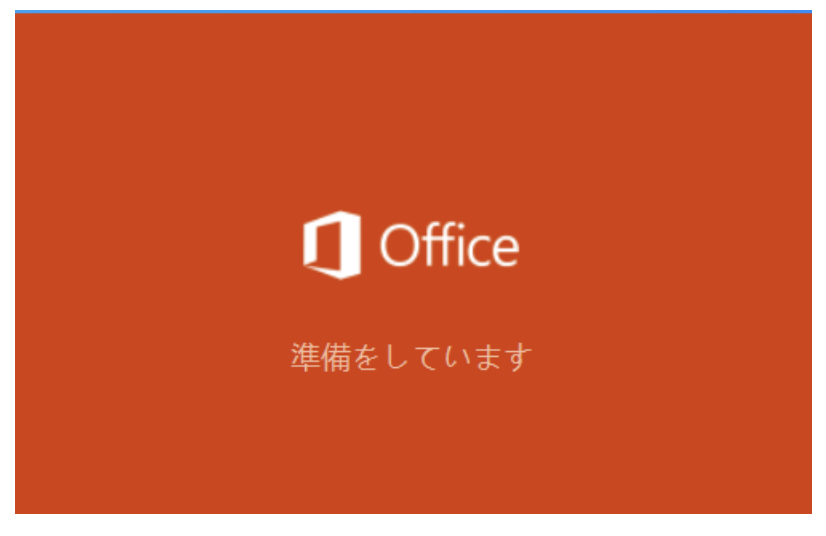Click the capital letter O in Office
This screenshot has width=826, height=536.
click(400, 246)
